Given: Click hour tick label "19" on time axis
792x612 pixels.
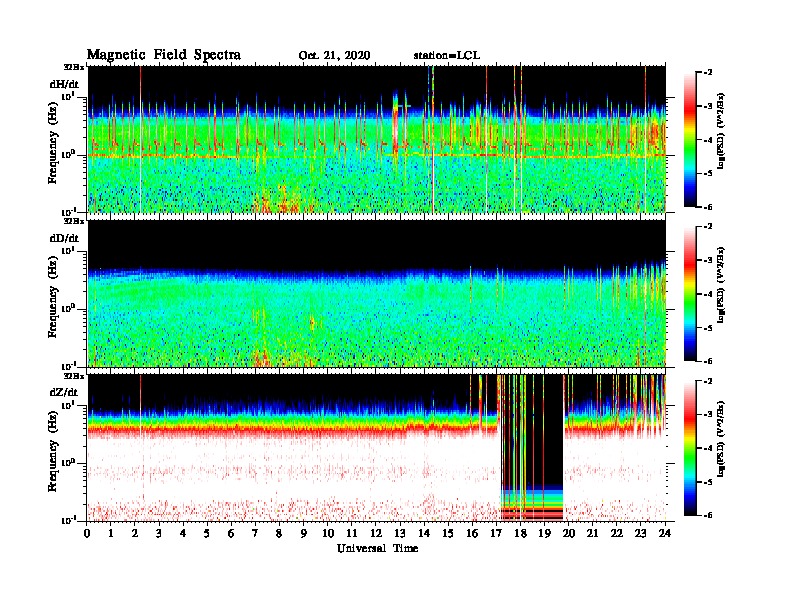Looking at the screenshot, I should pos(544,533).
